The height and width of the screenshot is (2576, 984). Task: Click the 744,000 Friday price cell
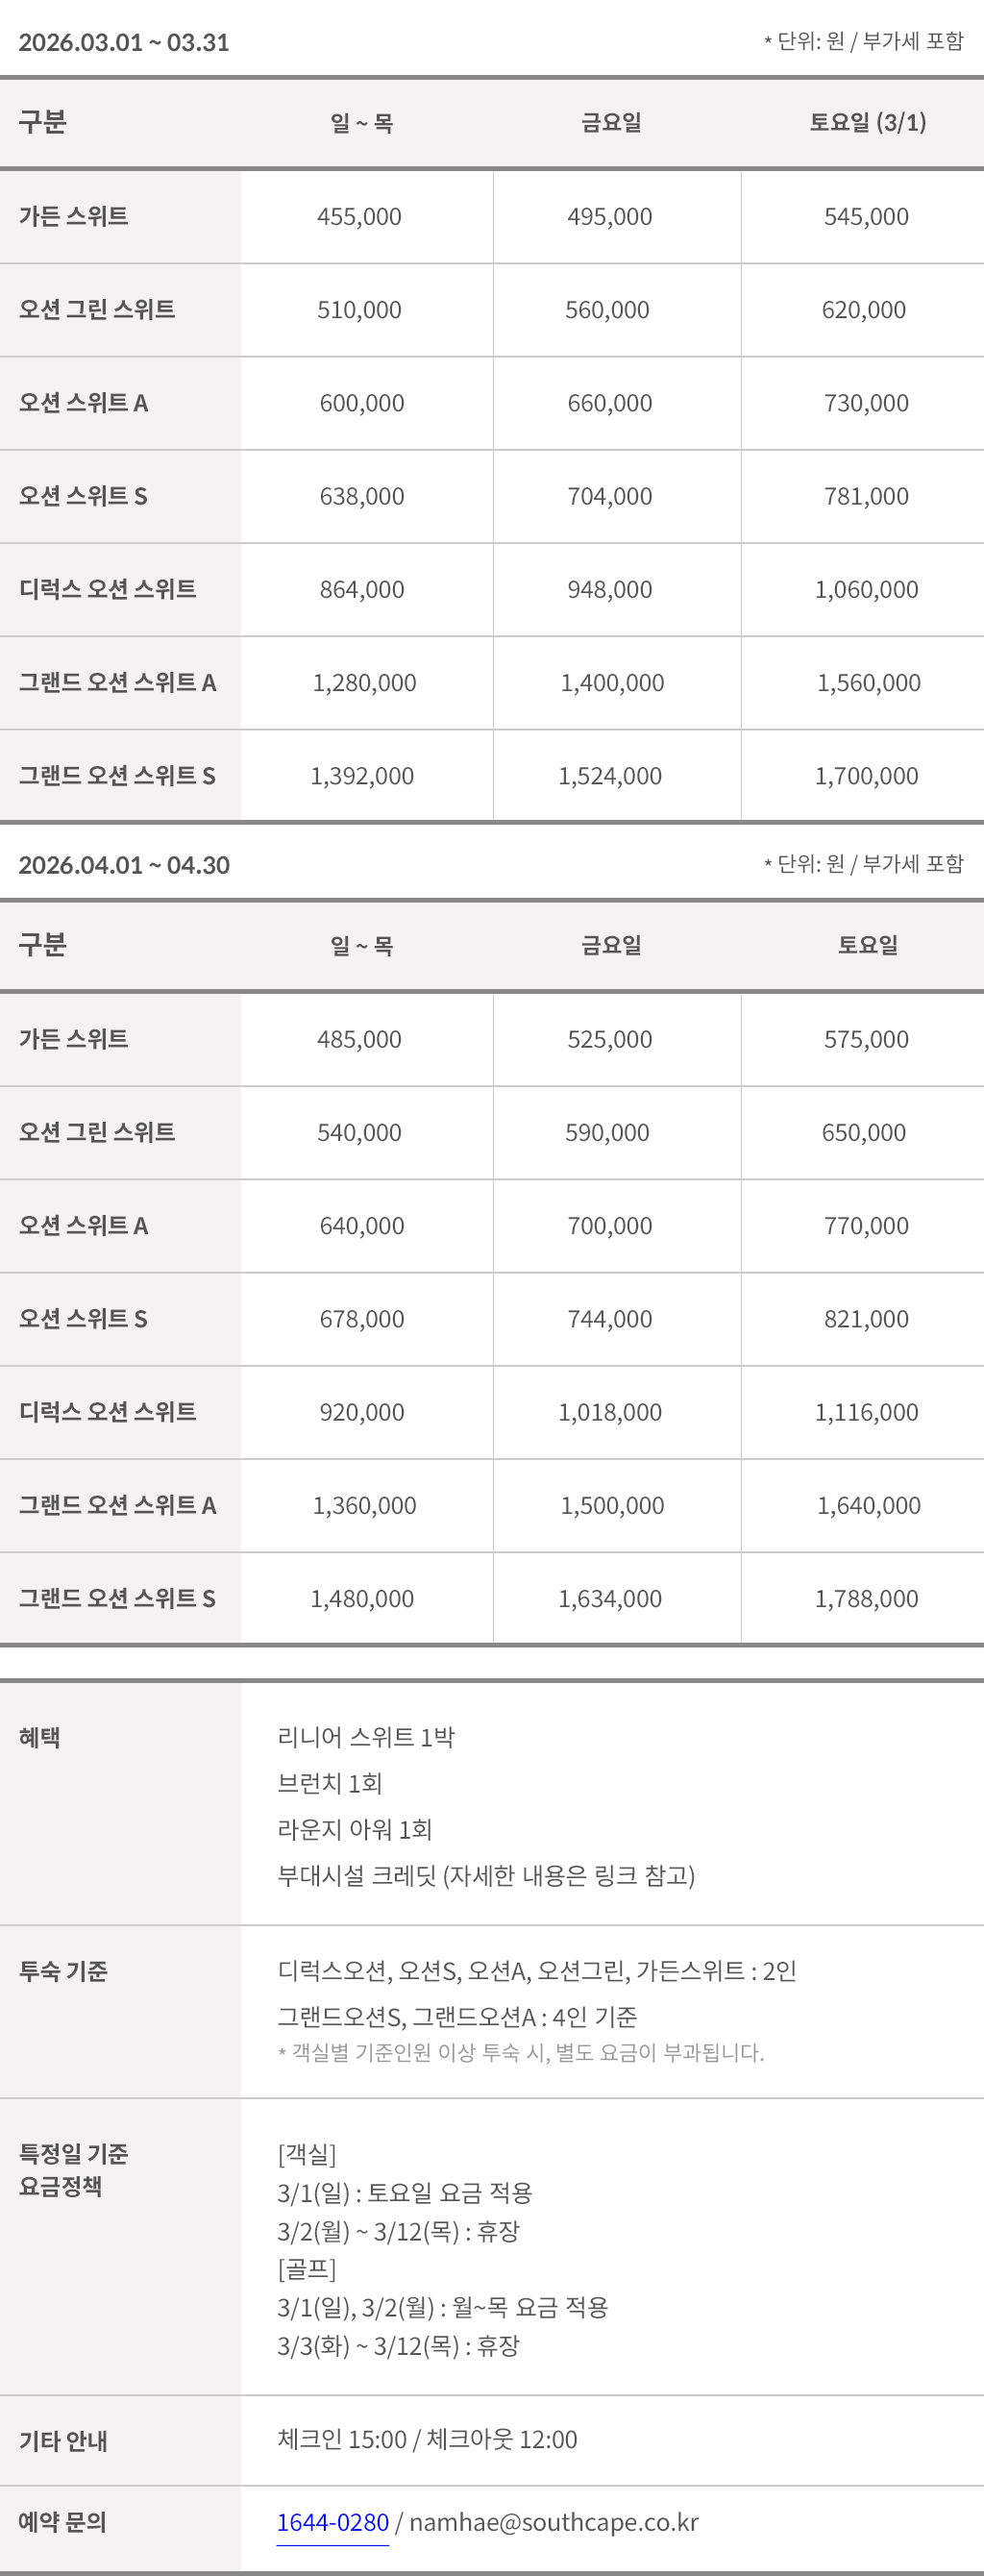pyautogui.click(x=609, y=1319)
